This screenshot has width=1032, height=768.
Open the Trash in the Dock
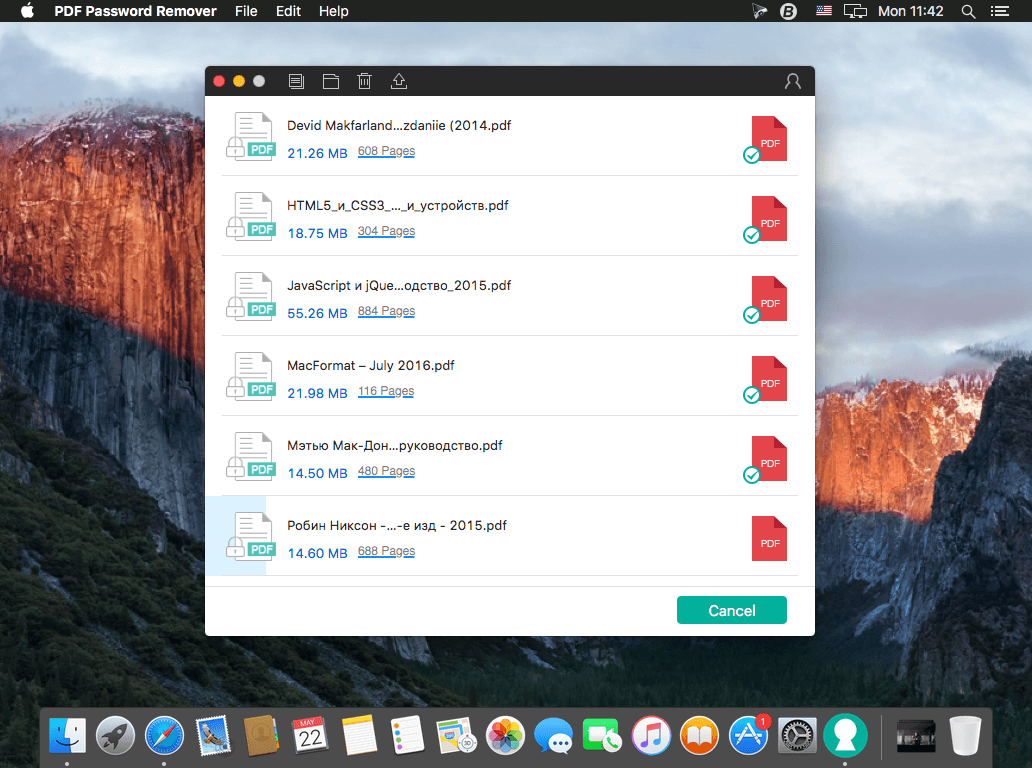(x=965, y=735)
